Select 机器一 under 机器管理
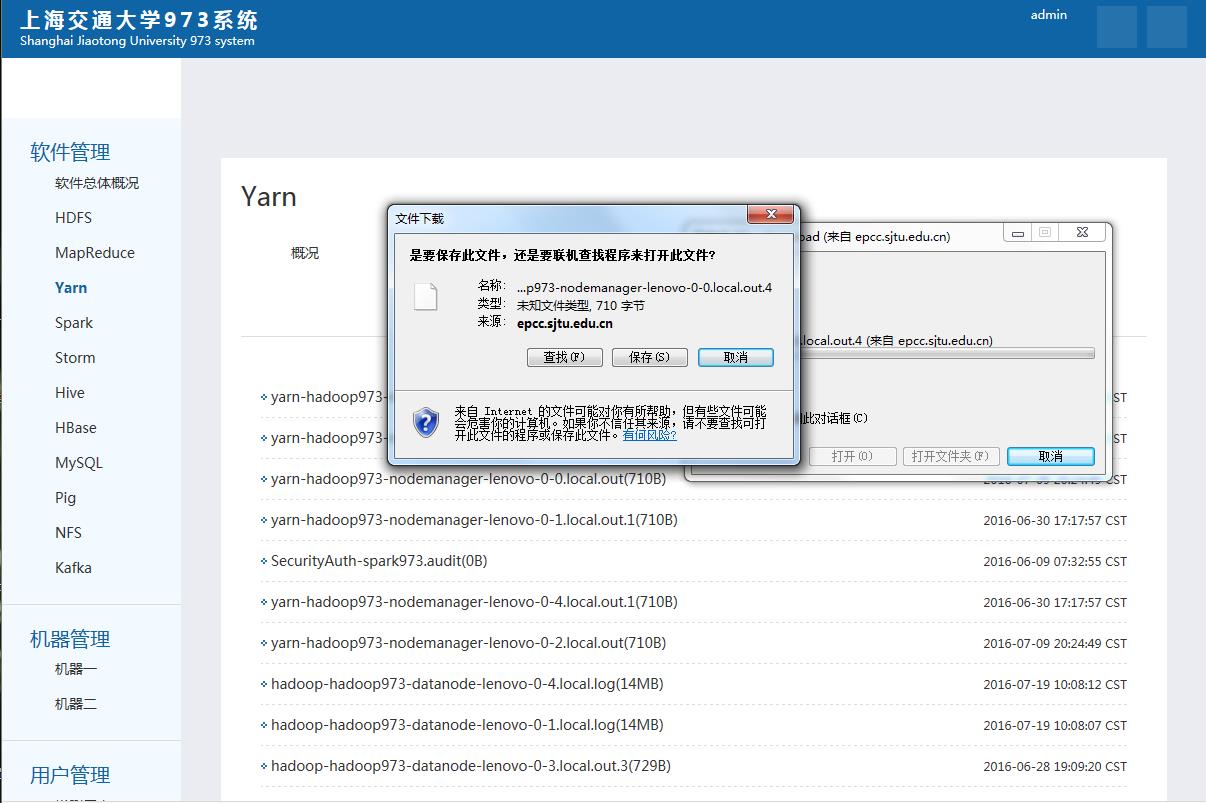 click(x=76, y=669)
